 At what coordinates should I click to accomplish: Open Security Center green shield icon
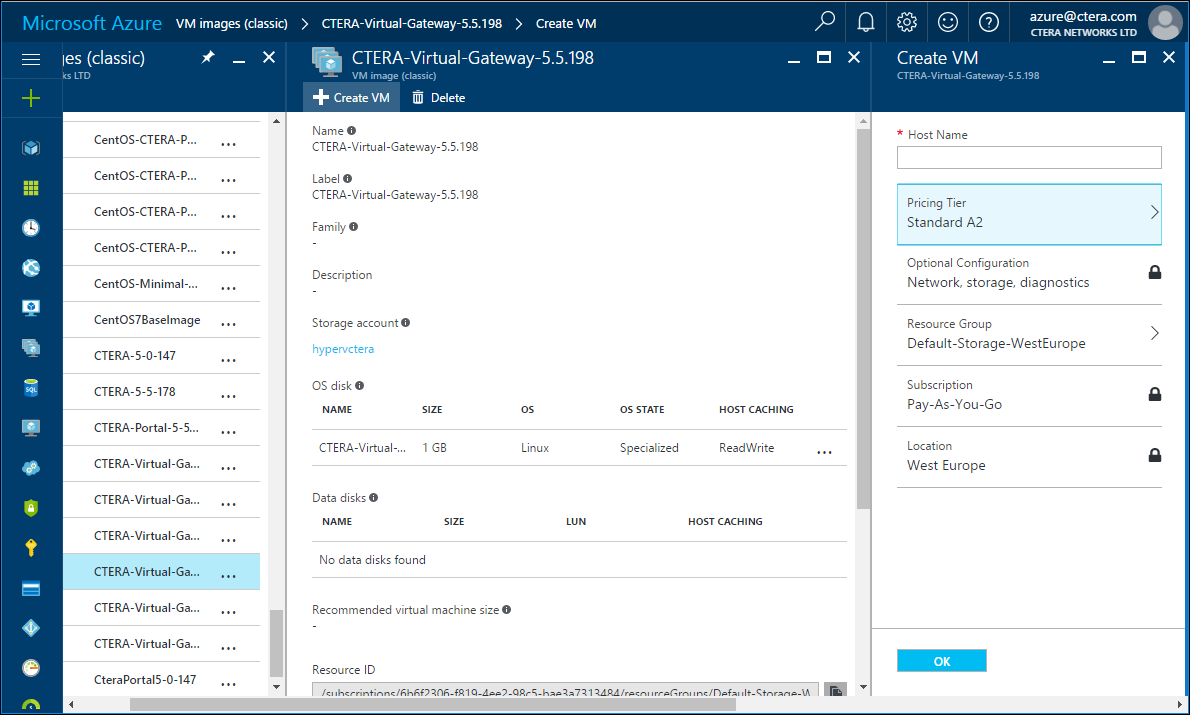click(x=31, y=508)
